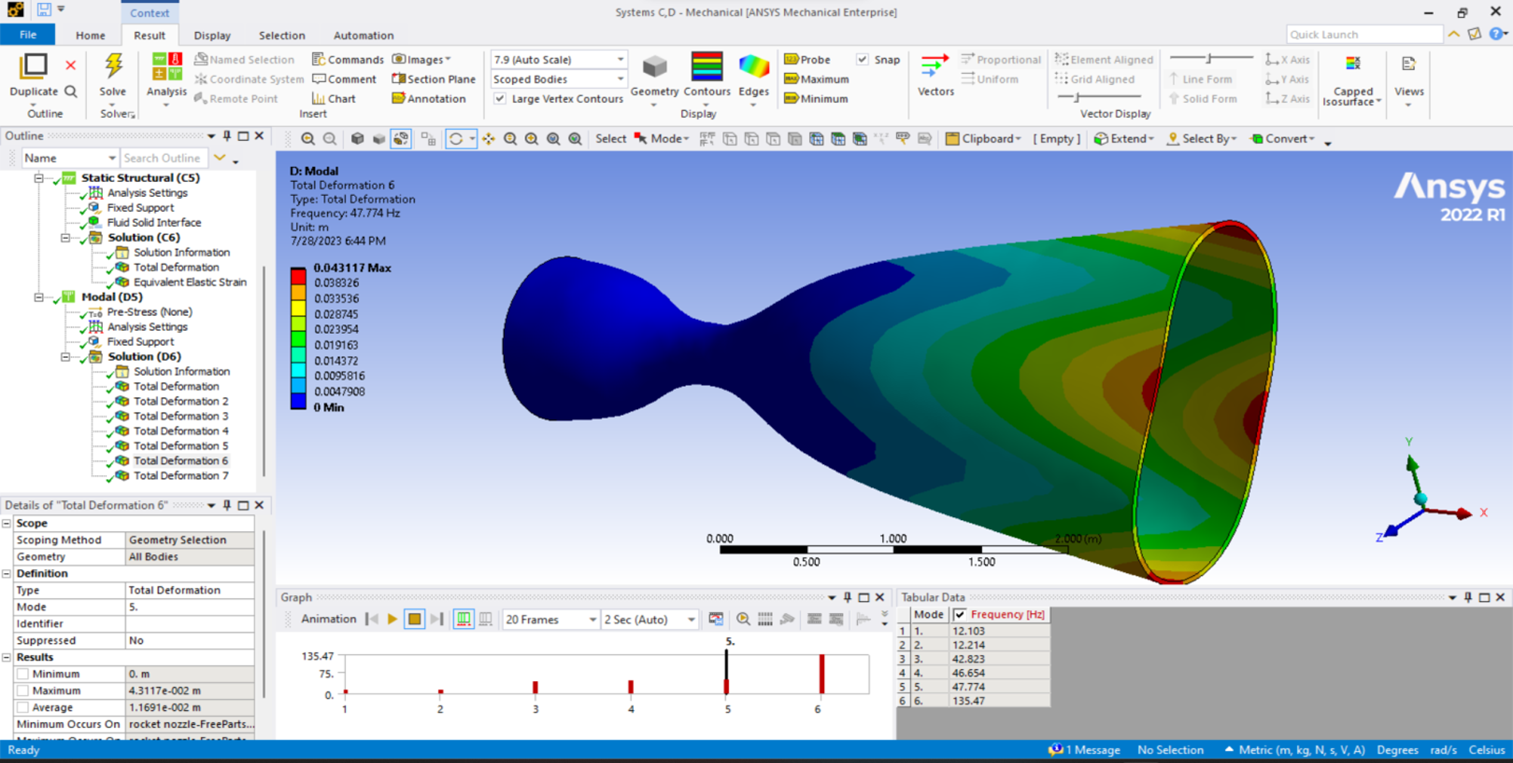The image size is (1513, 763).
Task: Click the Vectors icon
Action: click(935, 67)
